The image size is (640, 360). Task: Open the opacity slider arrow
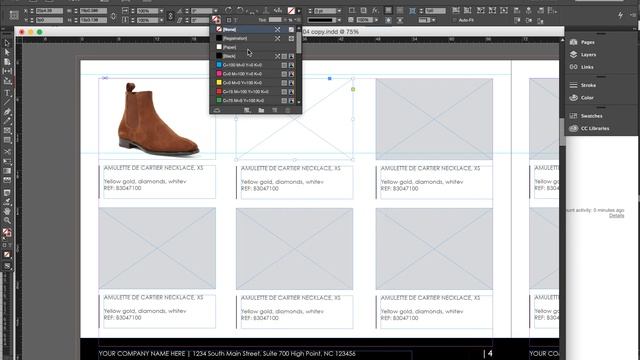click(x=376, y=20)
